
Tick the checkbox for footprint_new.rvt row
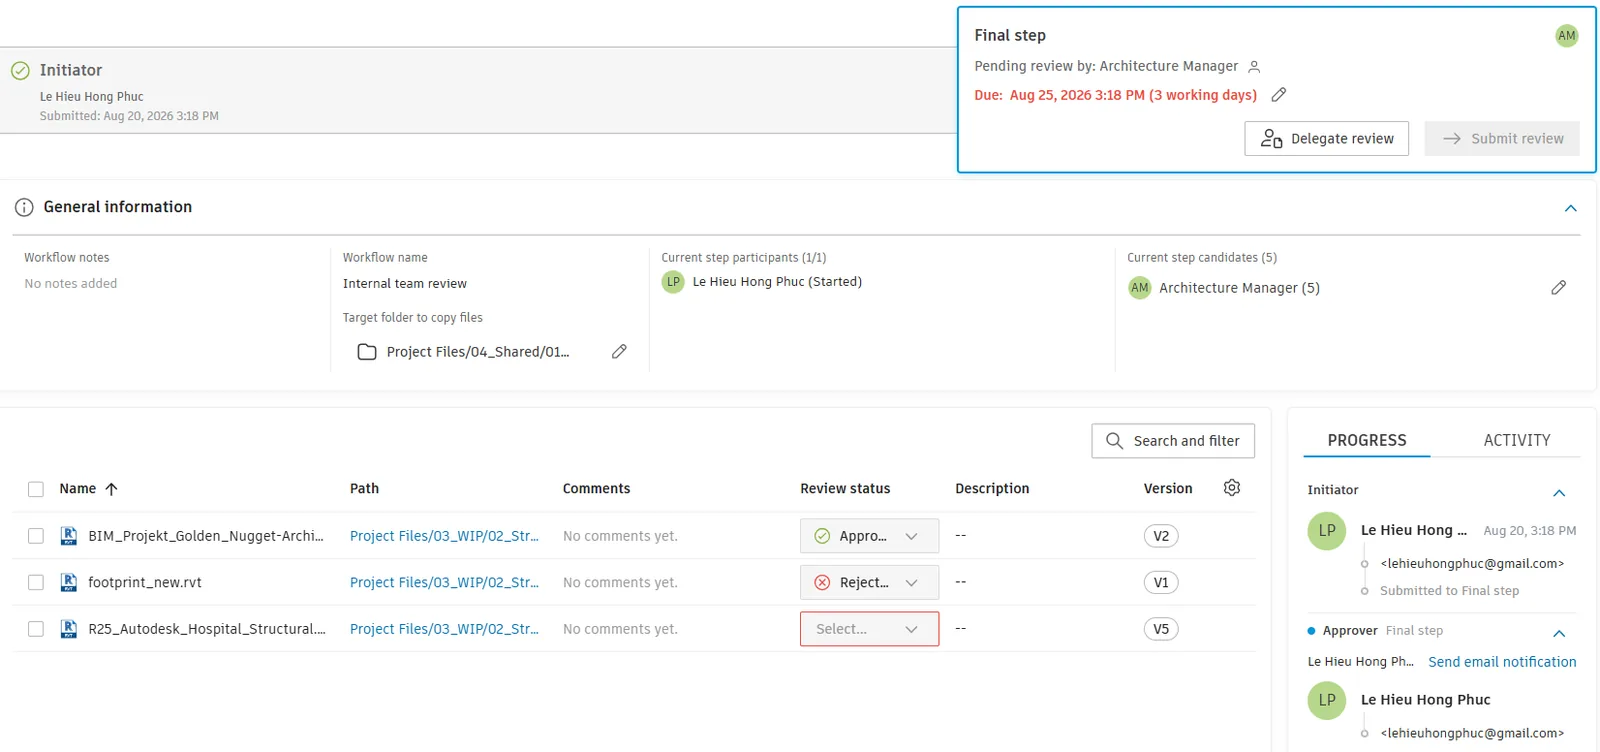(x=36, y=582)
